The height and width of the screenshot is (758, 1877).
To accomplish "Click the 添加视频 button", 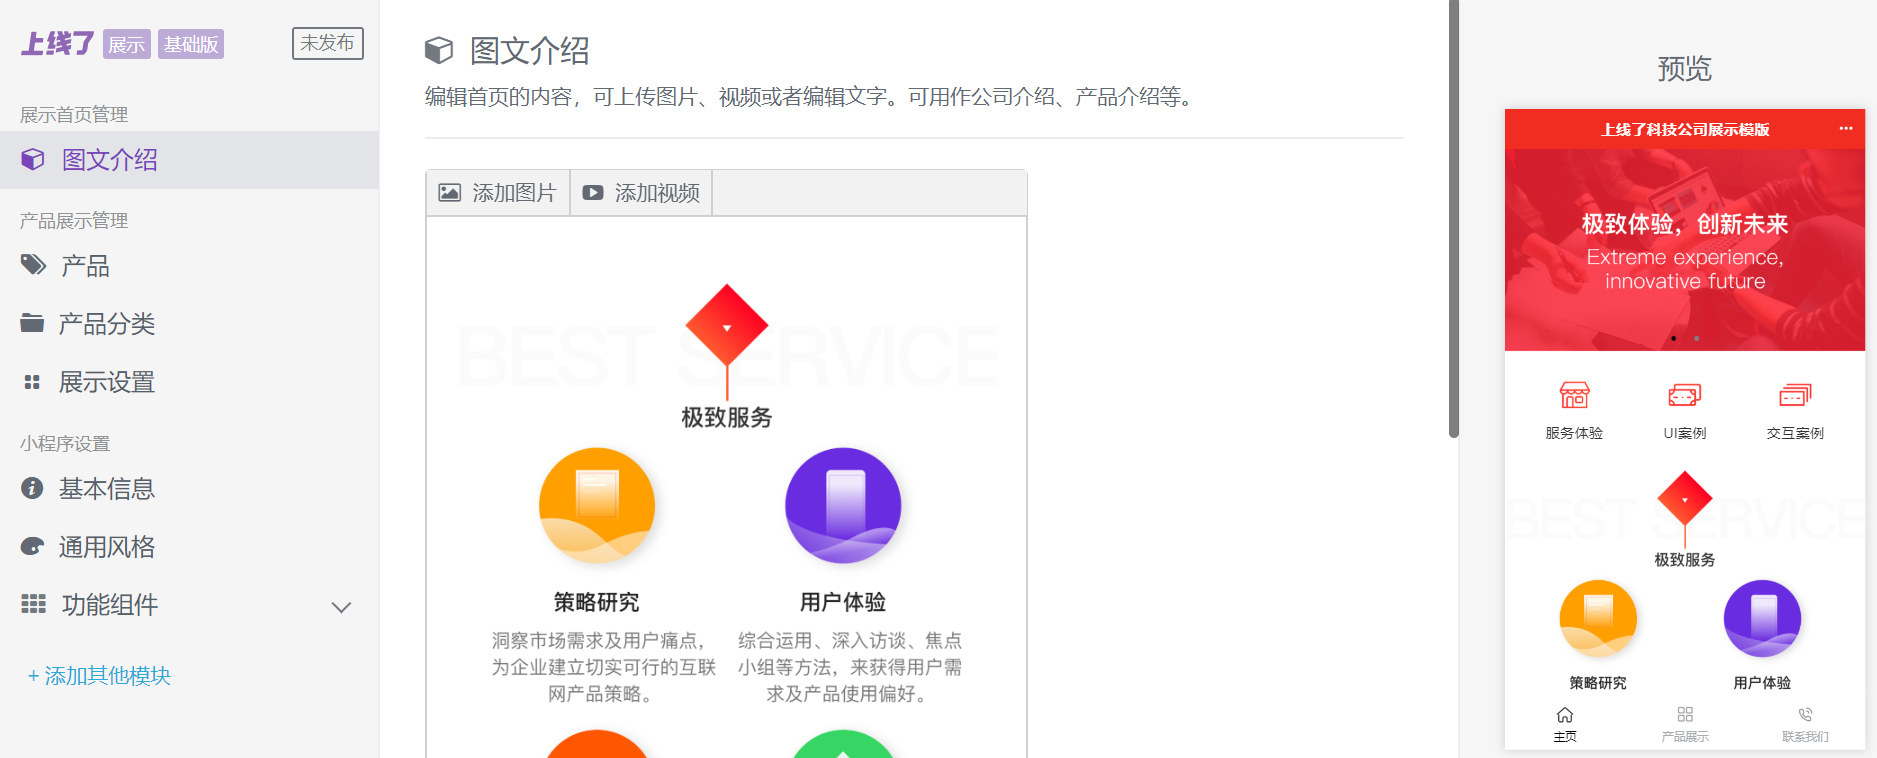I will click(x=641, y=193).
